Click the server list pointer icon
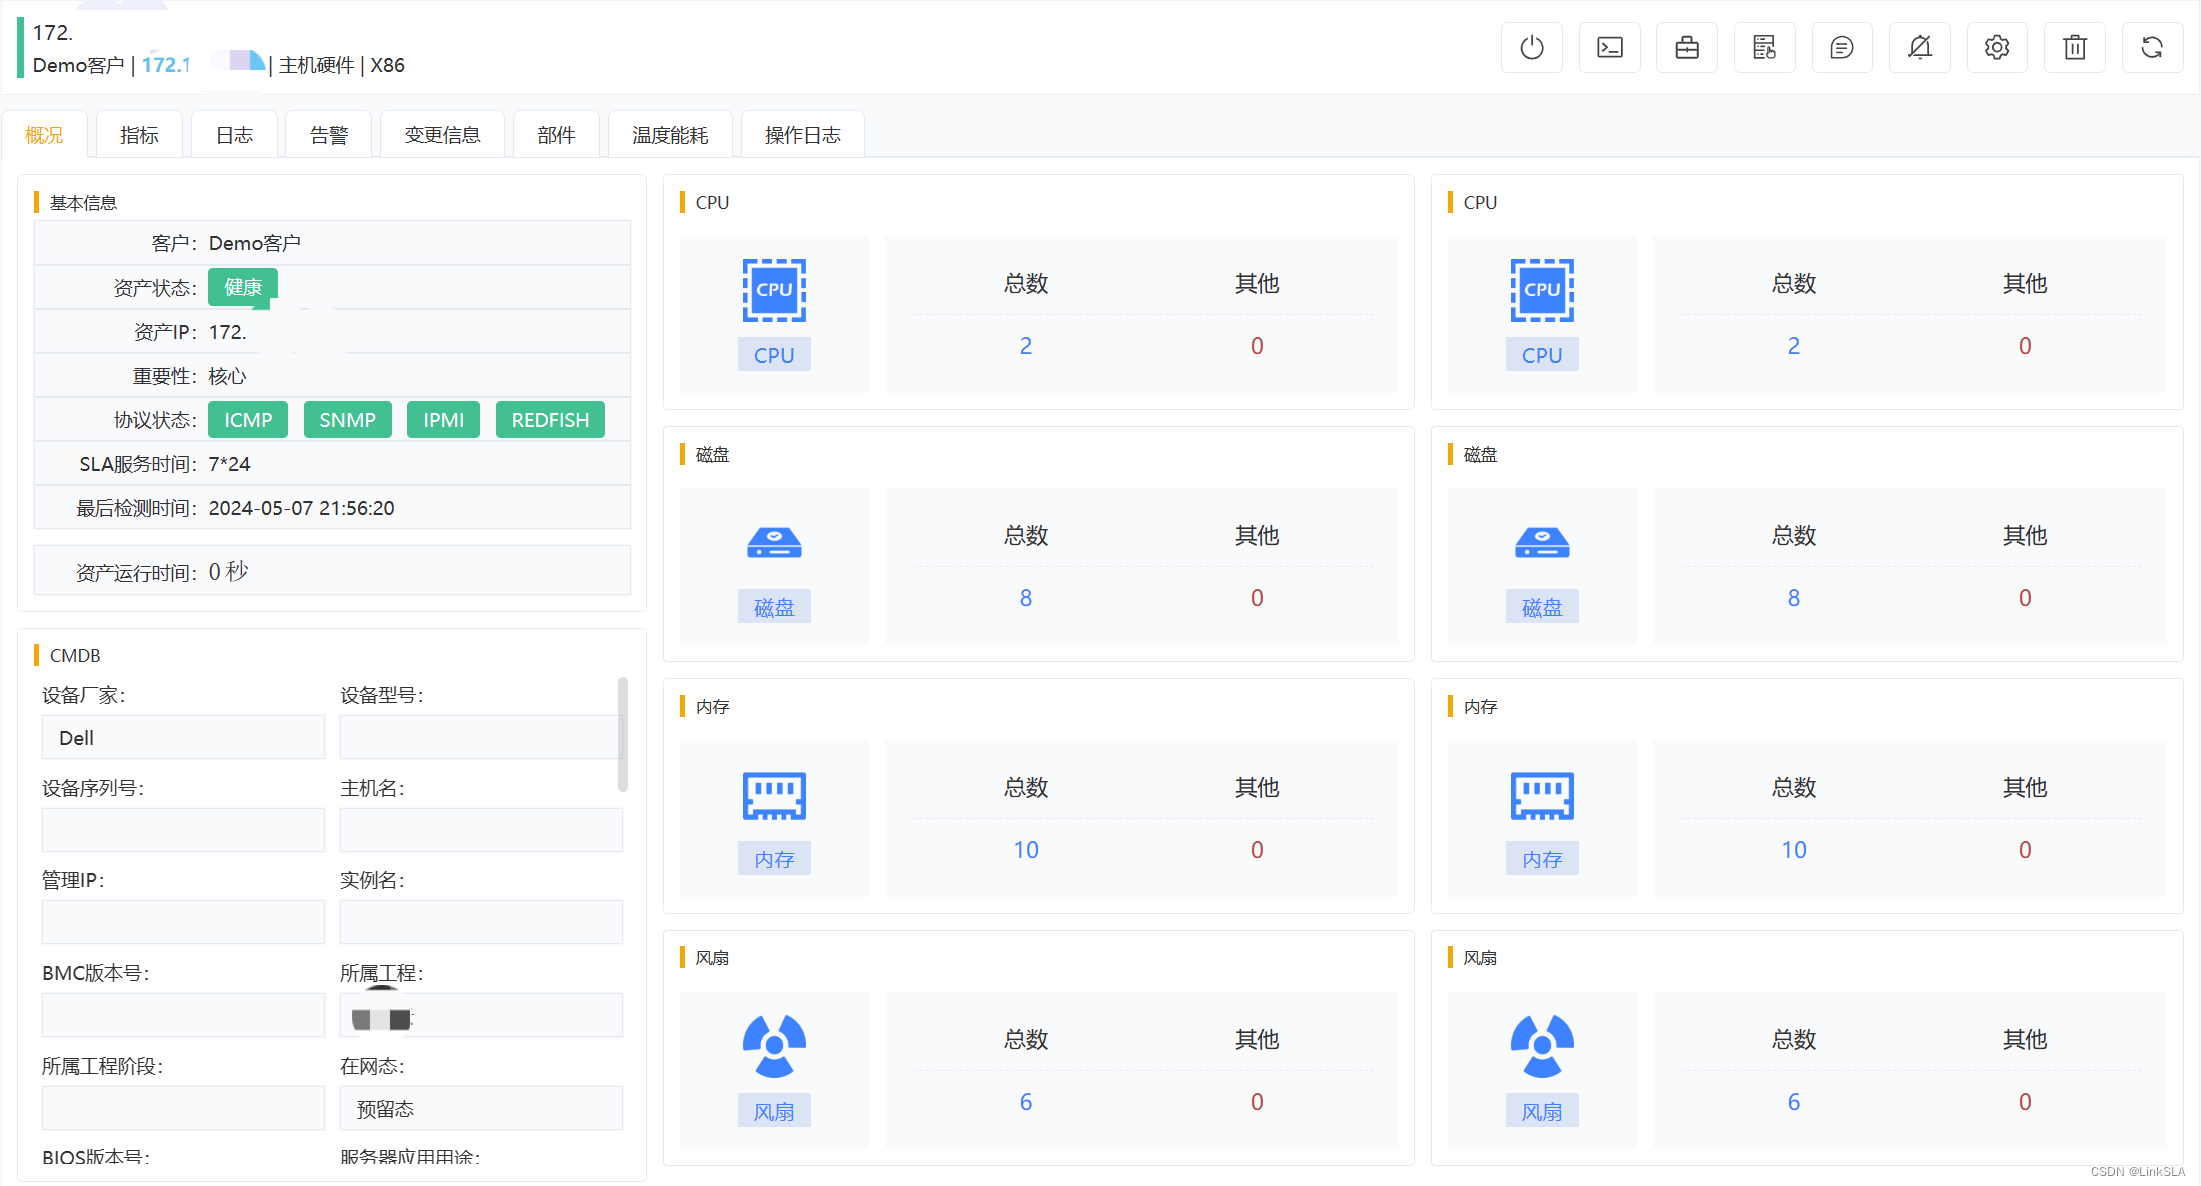 [x=1764, y=47]
